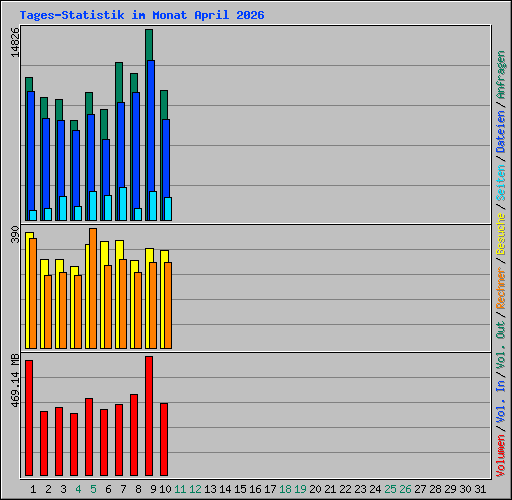This screenshot has width=512, height=500.
Task: Click the day 8 label on x-axis
Action: pyautogui.click(x=138, y=489)
